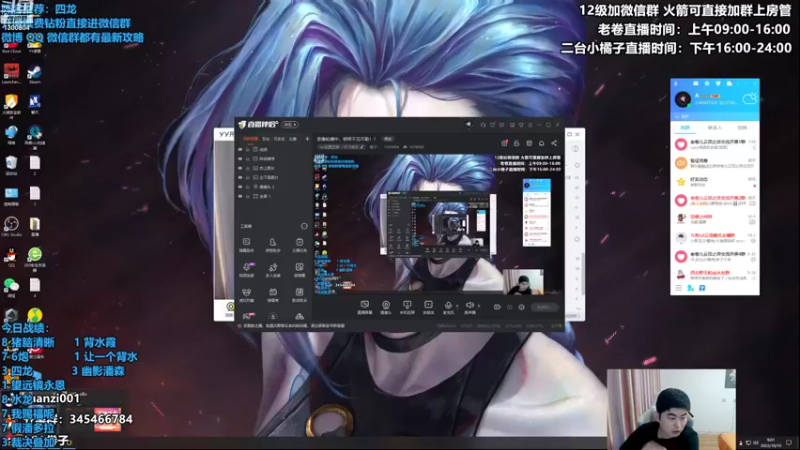Hide the 全屏 1 fullscreen source
800x450 pixels.
click(x=240, y=196)
